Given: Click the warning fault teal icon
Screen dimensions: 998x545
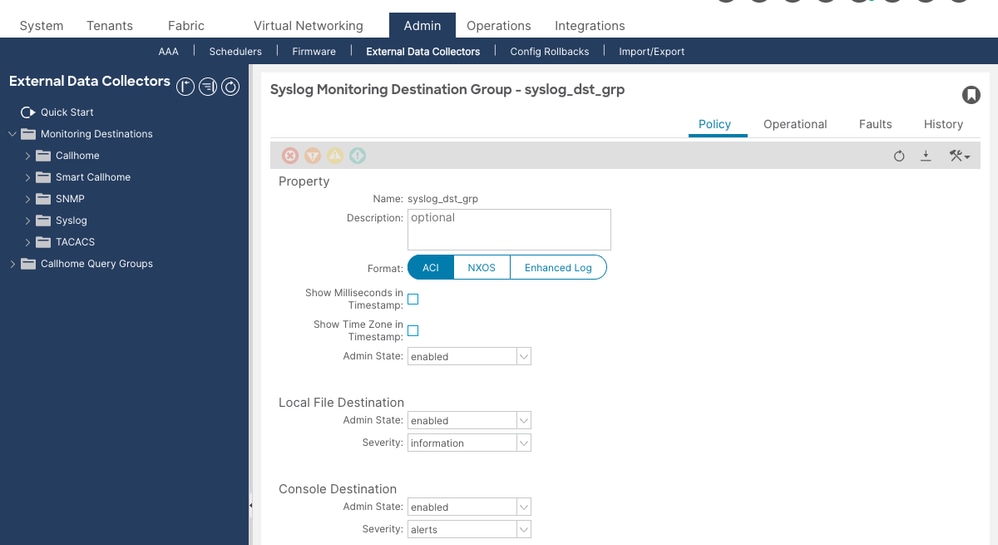Looking at the screenshot, I should tap(358, 155).
